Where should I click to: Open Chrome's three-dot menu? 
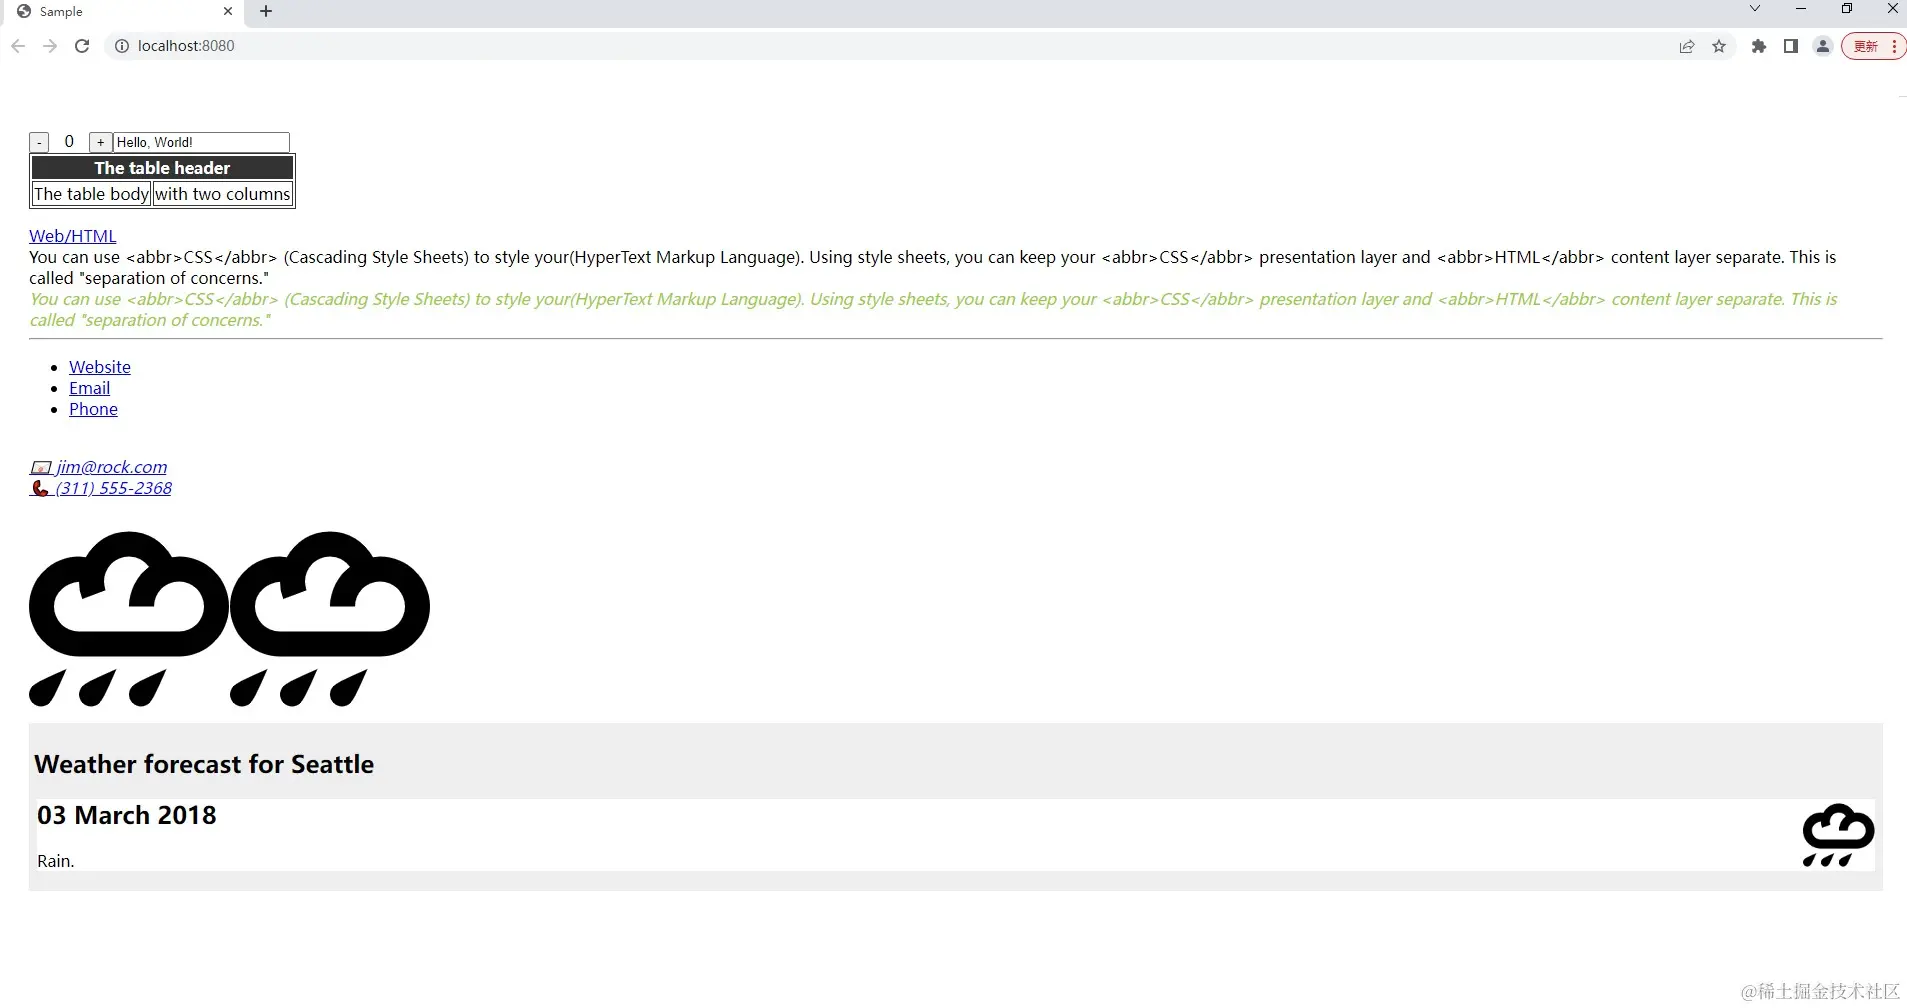(1894, 46)
